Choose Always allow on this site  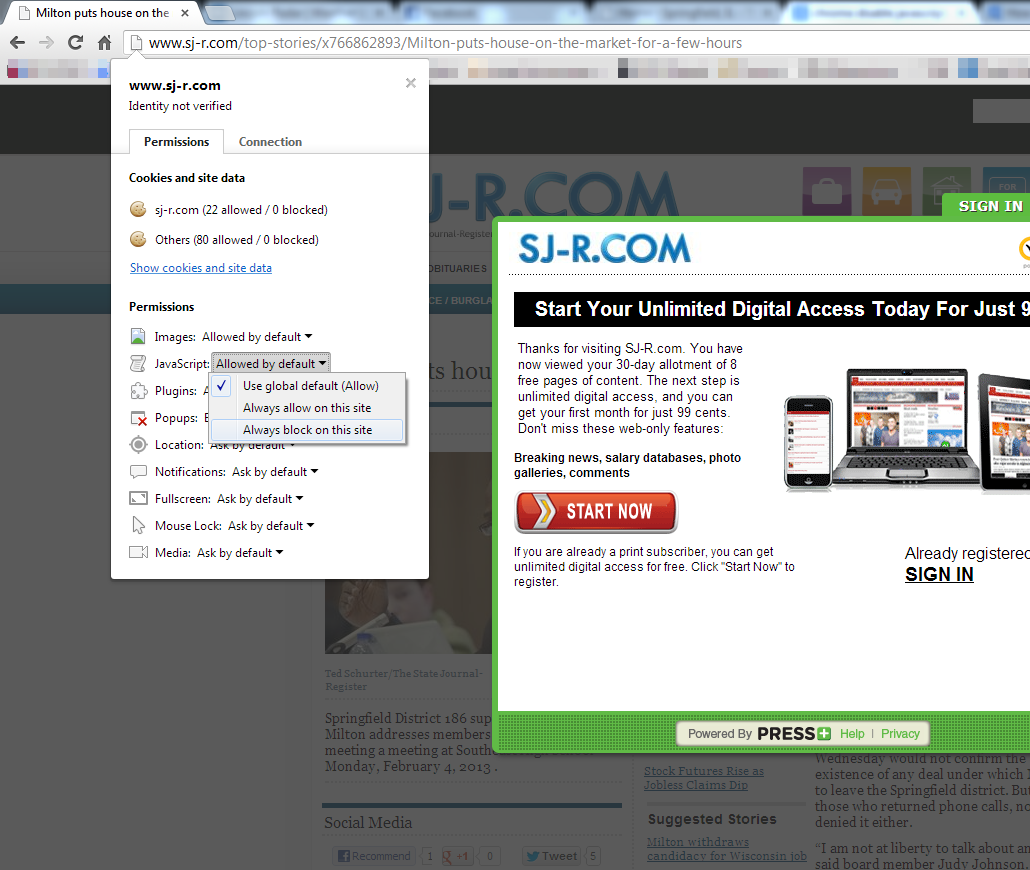point(307,408)
